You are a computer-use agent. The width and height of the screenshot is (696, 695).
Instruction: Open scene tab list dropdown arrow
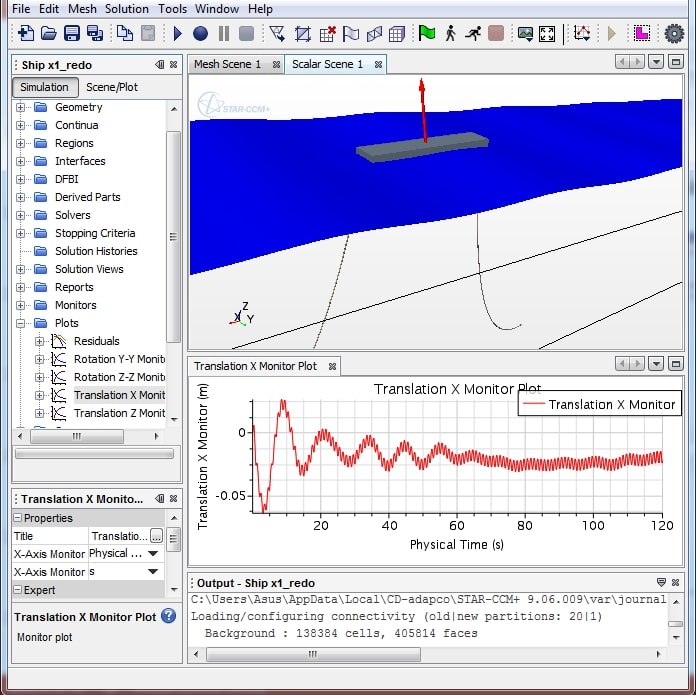(x=656, y=62)
